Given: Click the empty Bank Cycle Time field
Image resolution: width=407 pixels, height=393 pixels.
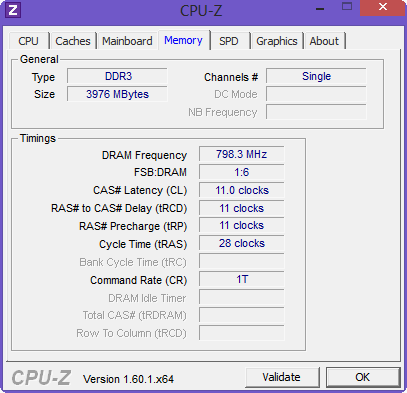Looking at the screenshot, I should (x=242, y=261).
